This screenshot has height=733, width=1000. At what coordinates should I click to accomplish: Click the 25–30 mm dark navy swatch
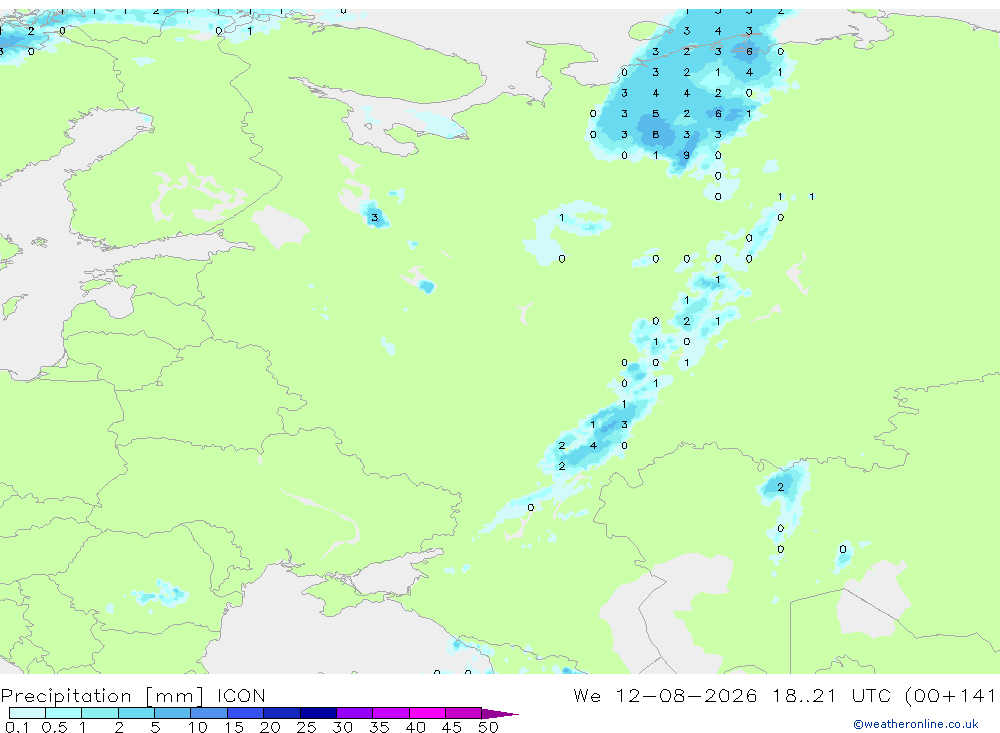(x=318, y=713)
